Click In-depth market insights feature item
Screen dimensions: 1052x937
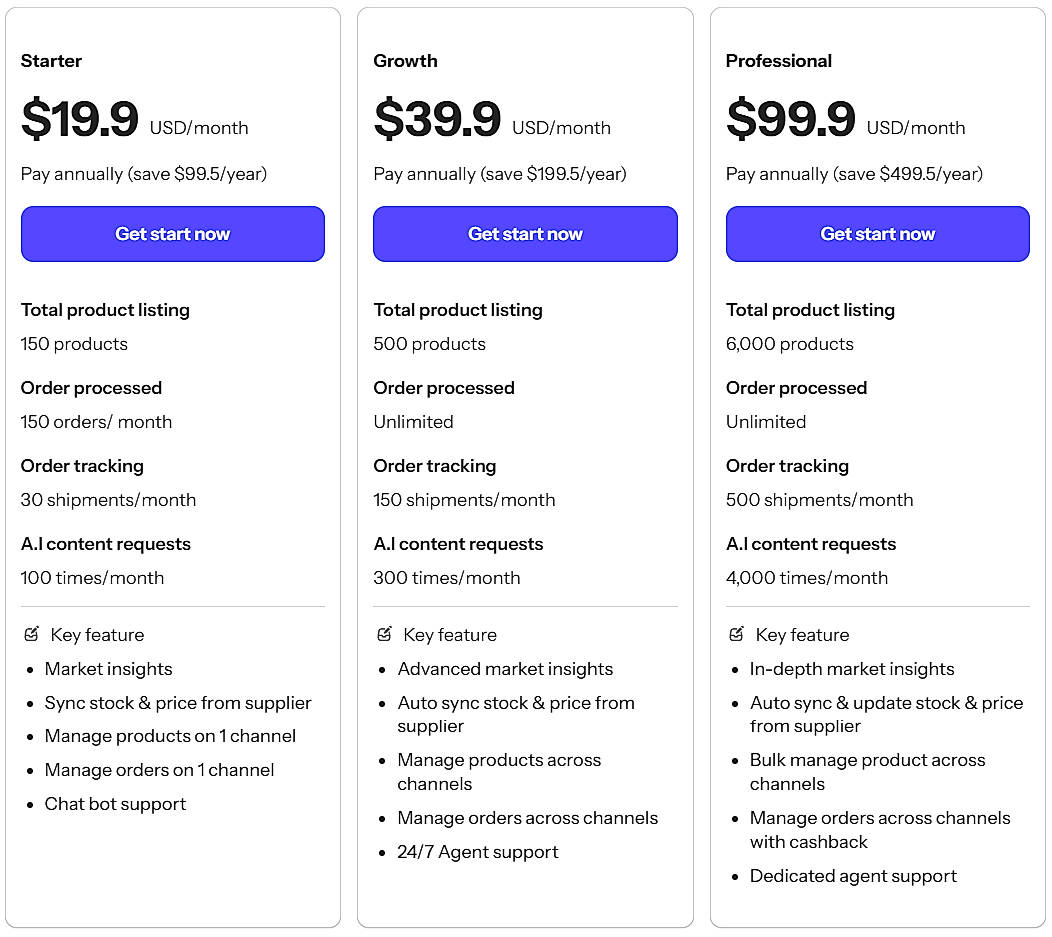point(852,669)
